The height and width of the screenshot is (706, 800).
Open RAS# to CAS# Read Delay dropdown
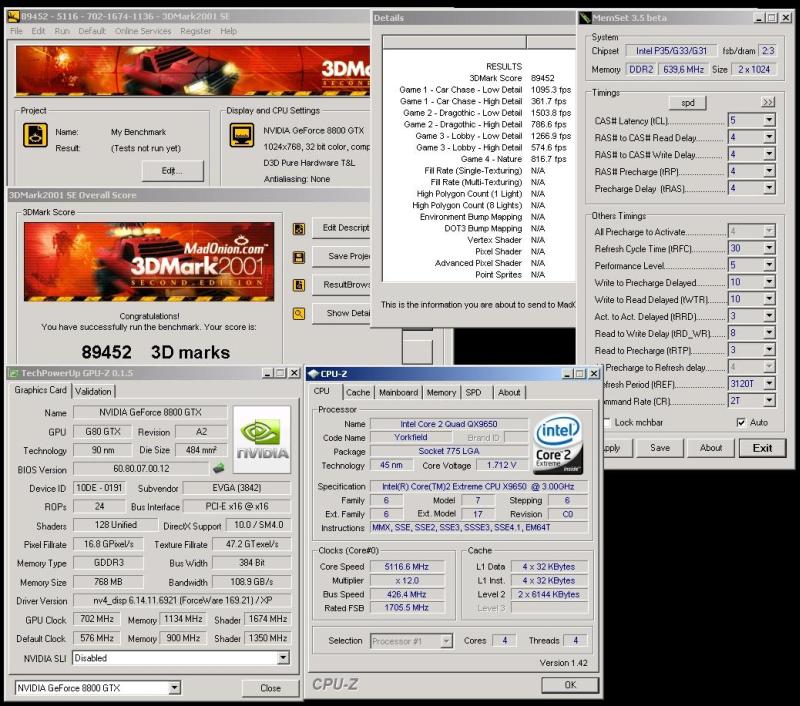click(x=769, y=137)
